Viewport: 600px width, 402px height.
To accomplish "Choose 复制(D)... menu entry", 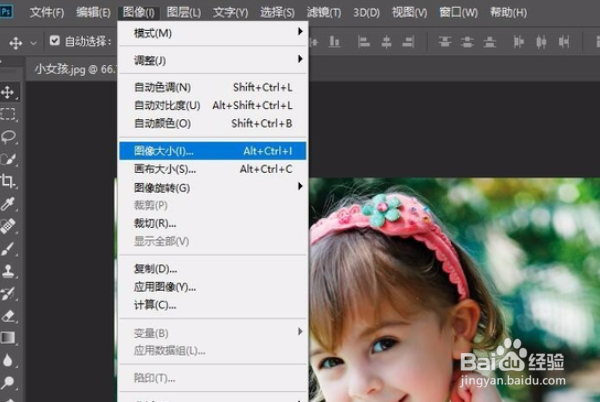I will [213, 269].
